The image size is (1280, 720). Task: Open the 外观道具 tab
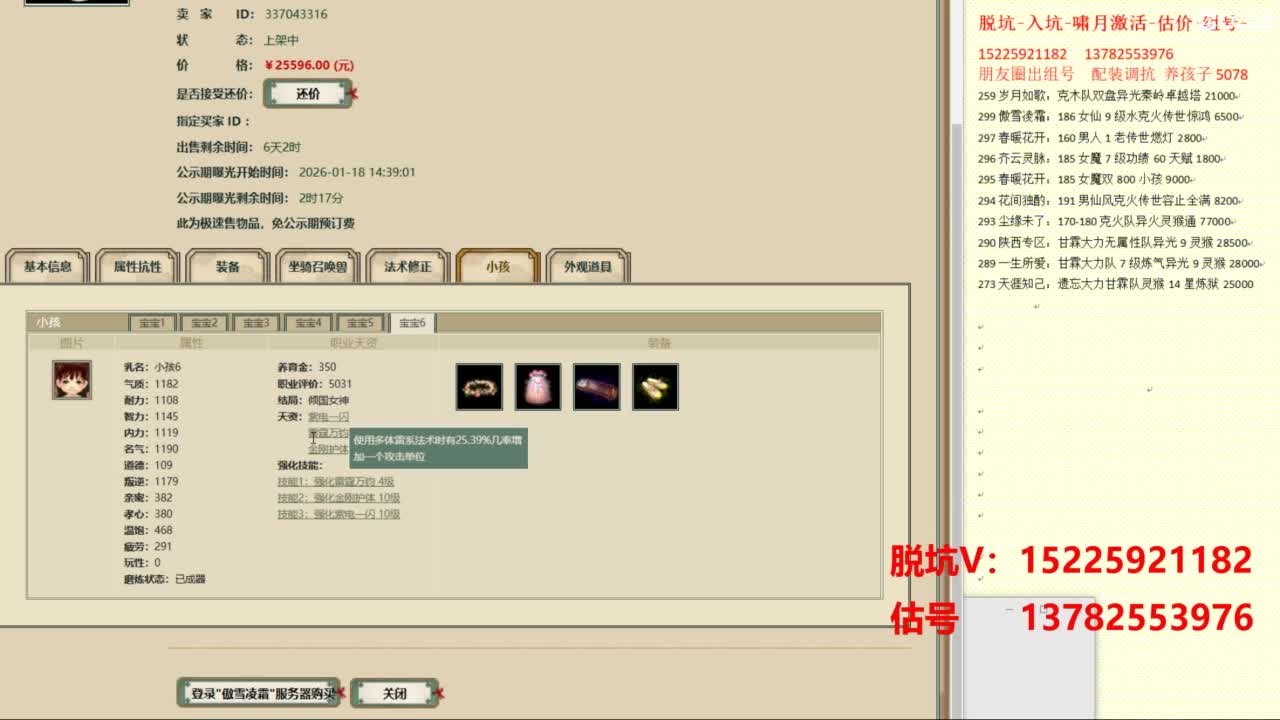coord(587,267)
